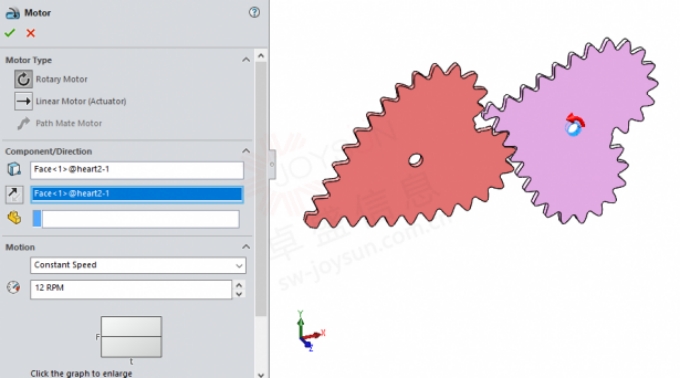This screenshot has height=378, width=680.
Task: Click the panel scrollbar down arrow
Action: tap(261, 375)
